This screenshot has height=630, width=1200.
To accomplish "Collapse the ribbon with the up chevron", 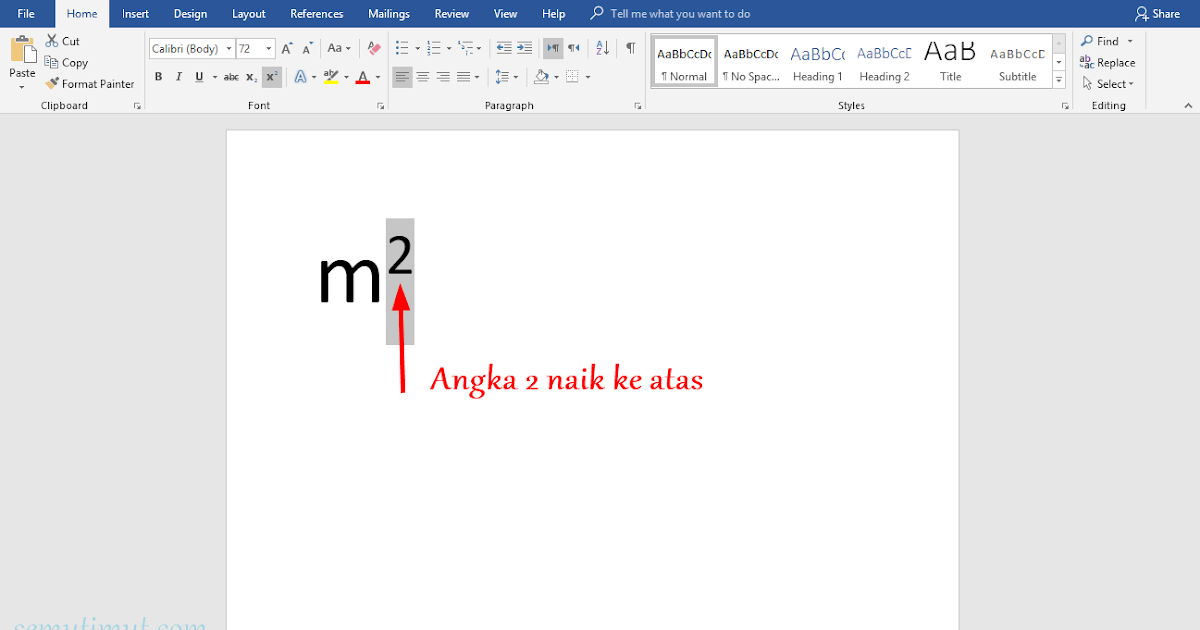I will click(1188, 105).
